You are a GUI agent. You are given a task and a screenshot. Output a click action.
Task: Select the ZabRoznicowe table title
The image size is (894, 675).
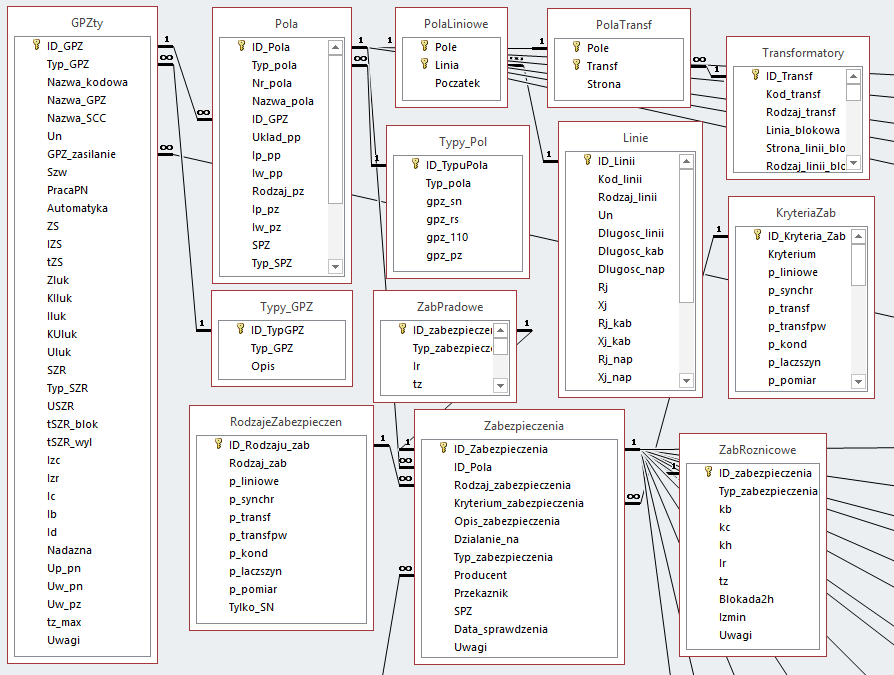757,450
